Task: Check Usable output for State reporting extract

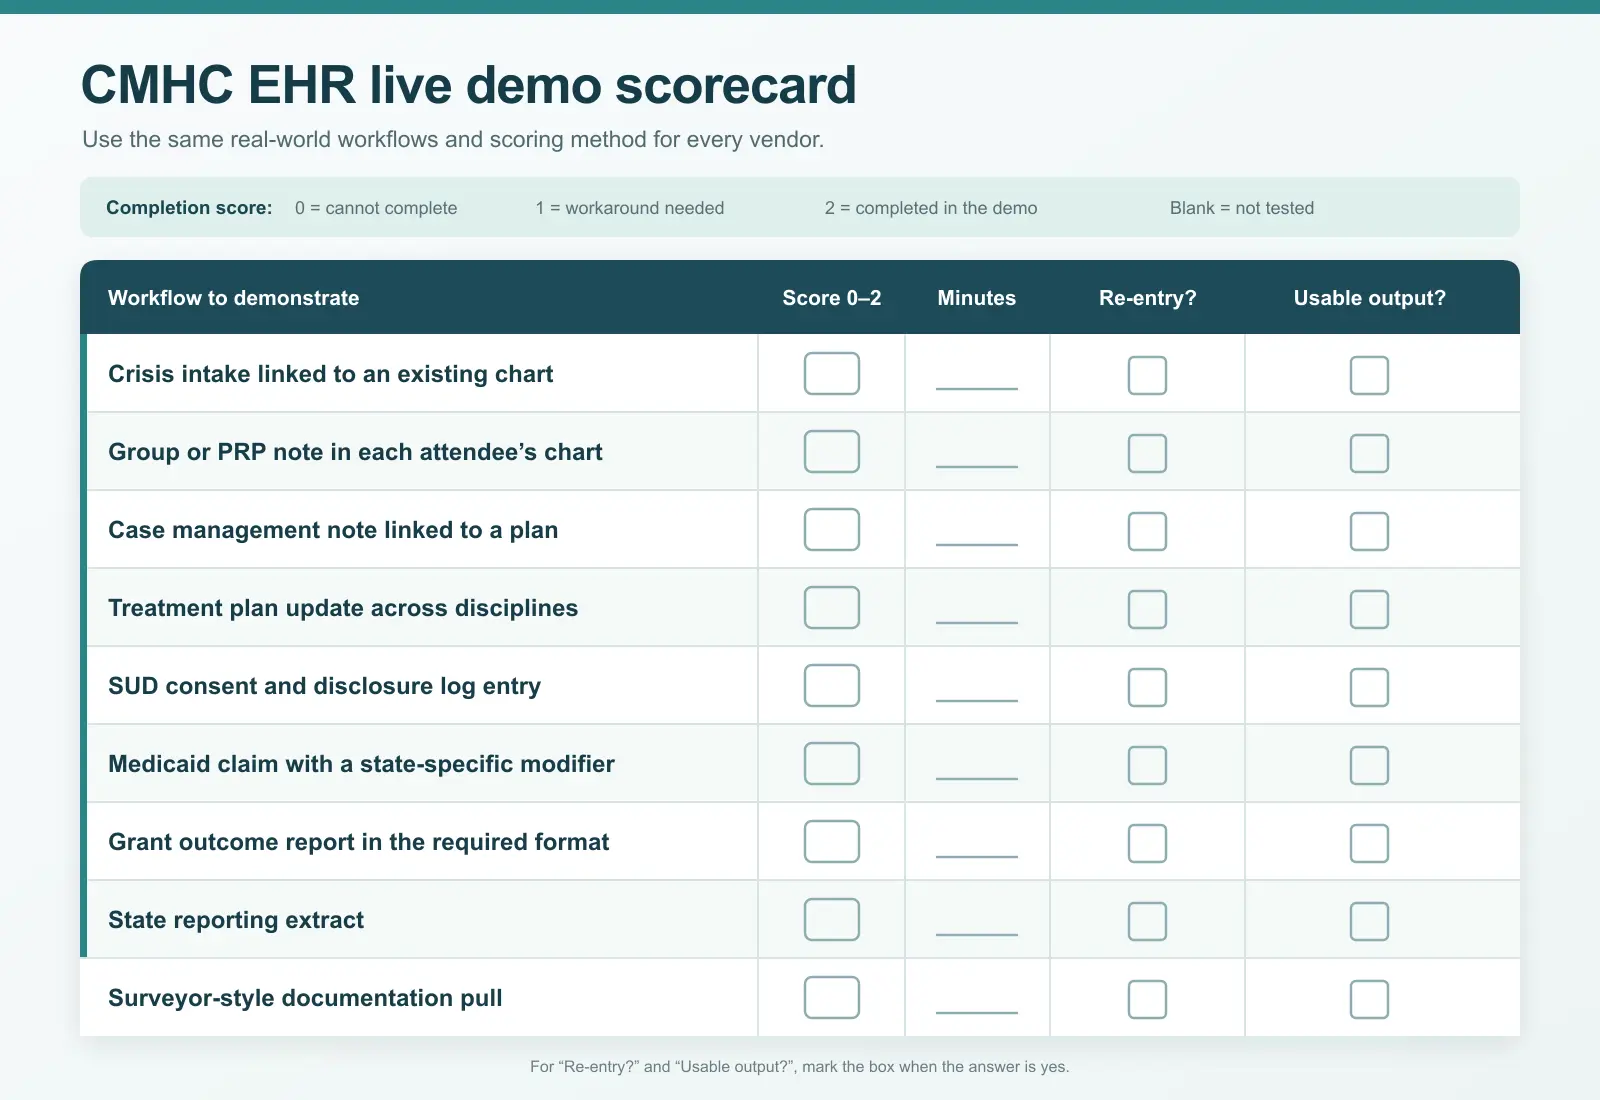Action: [1369, 921]
